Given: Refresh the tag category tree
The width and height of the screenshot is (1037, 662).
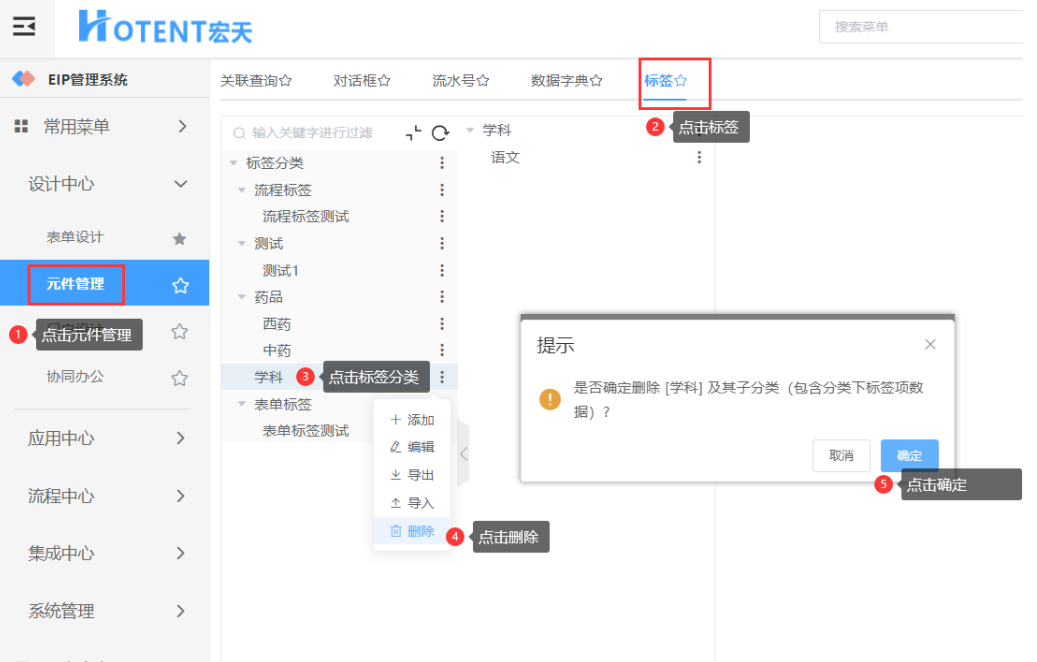Looking at the screenshot, I should coord(440,133).
